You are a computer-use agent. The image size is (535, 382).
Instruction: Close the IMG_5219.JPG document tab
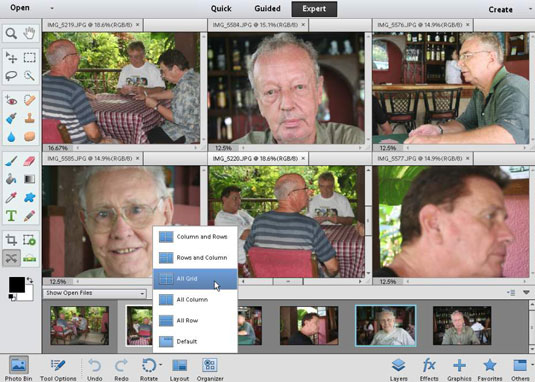(138, 25)
